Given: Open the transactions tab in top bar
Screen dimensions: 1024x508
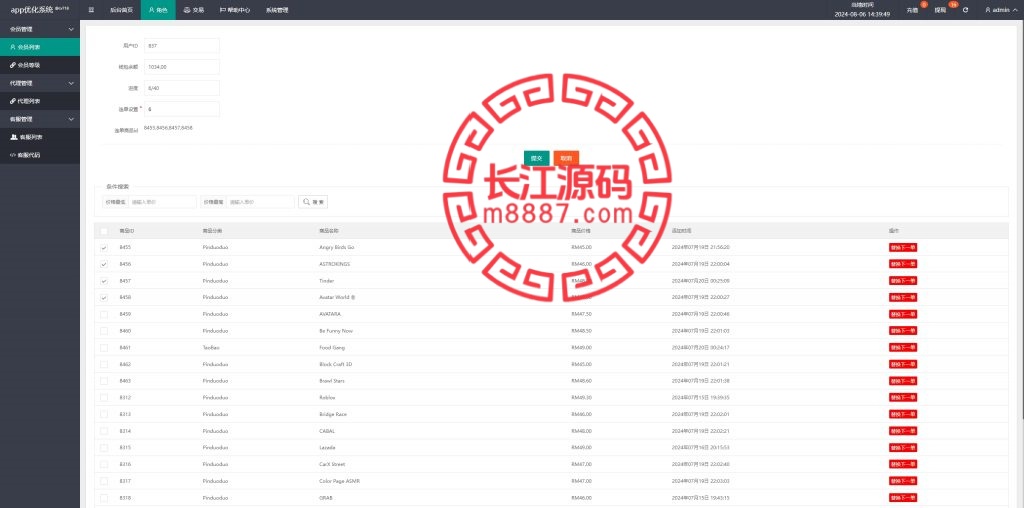Looking at the screenshot, I should (194, 10).
